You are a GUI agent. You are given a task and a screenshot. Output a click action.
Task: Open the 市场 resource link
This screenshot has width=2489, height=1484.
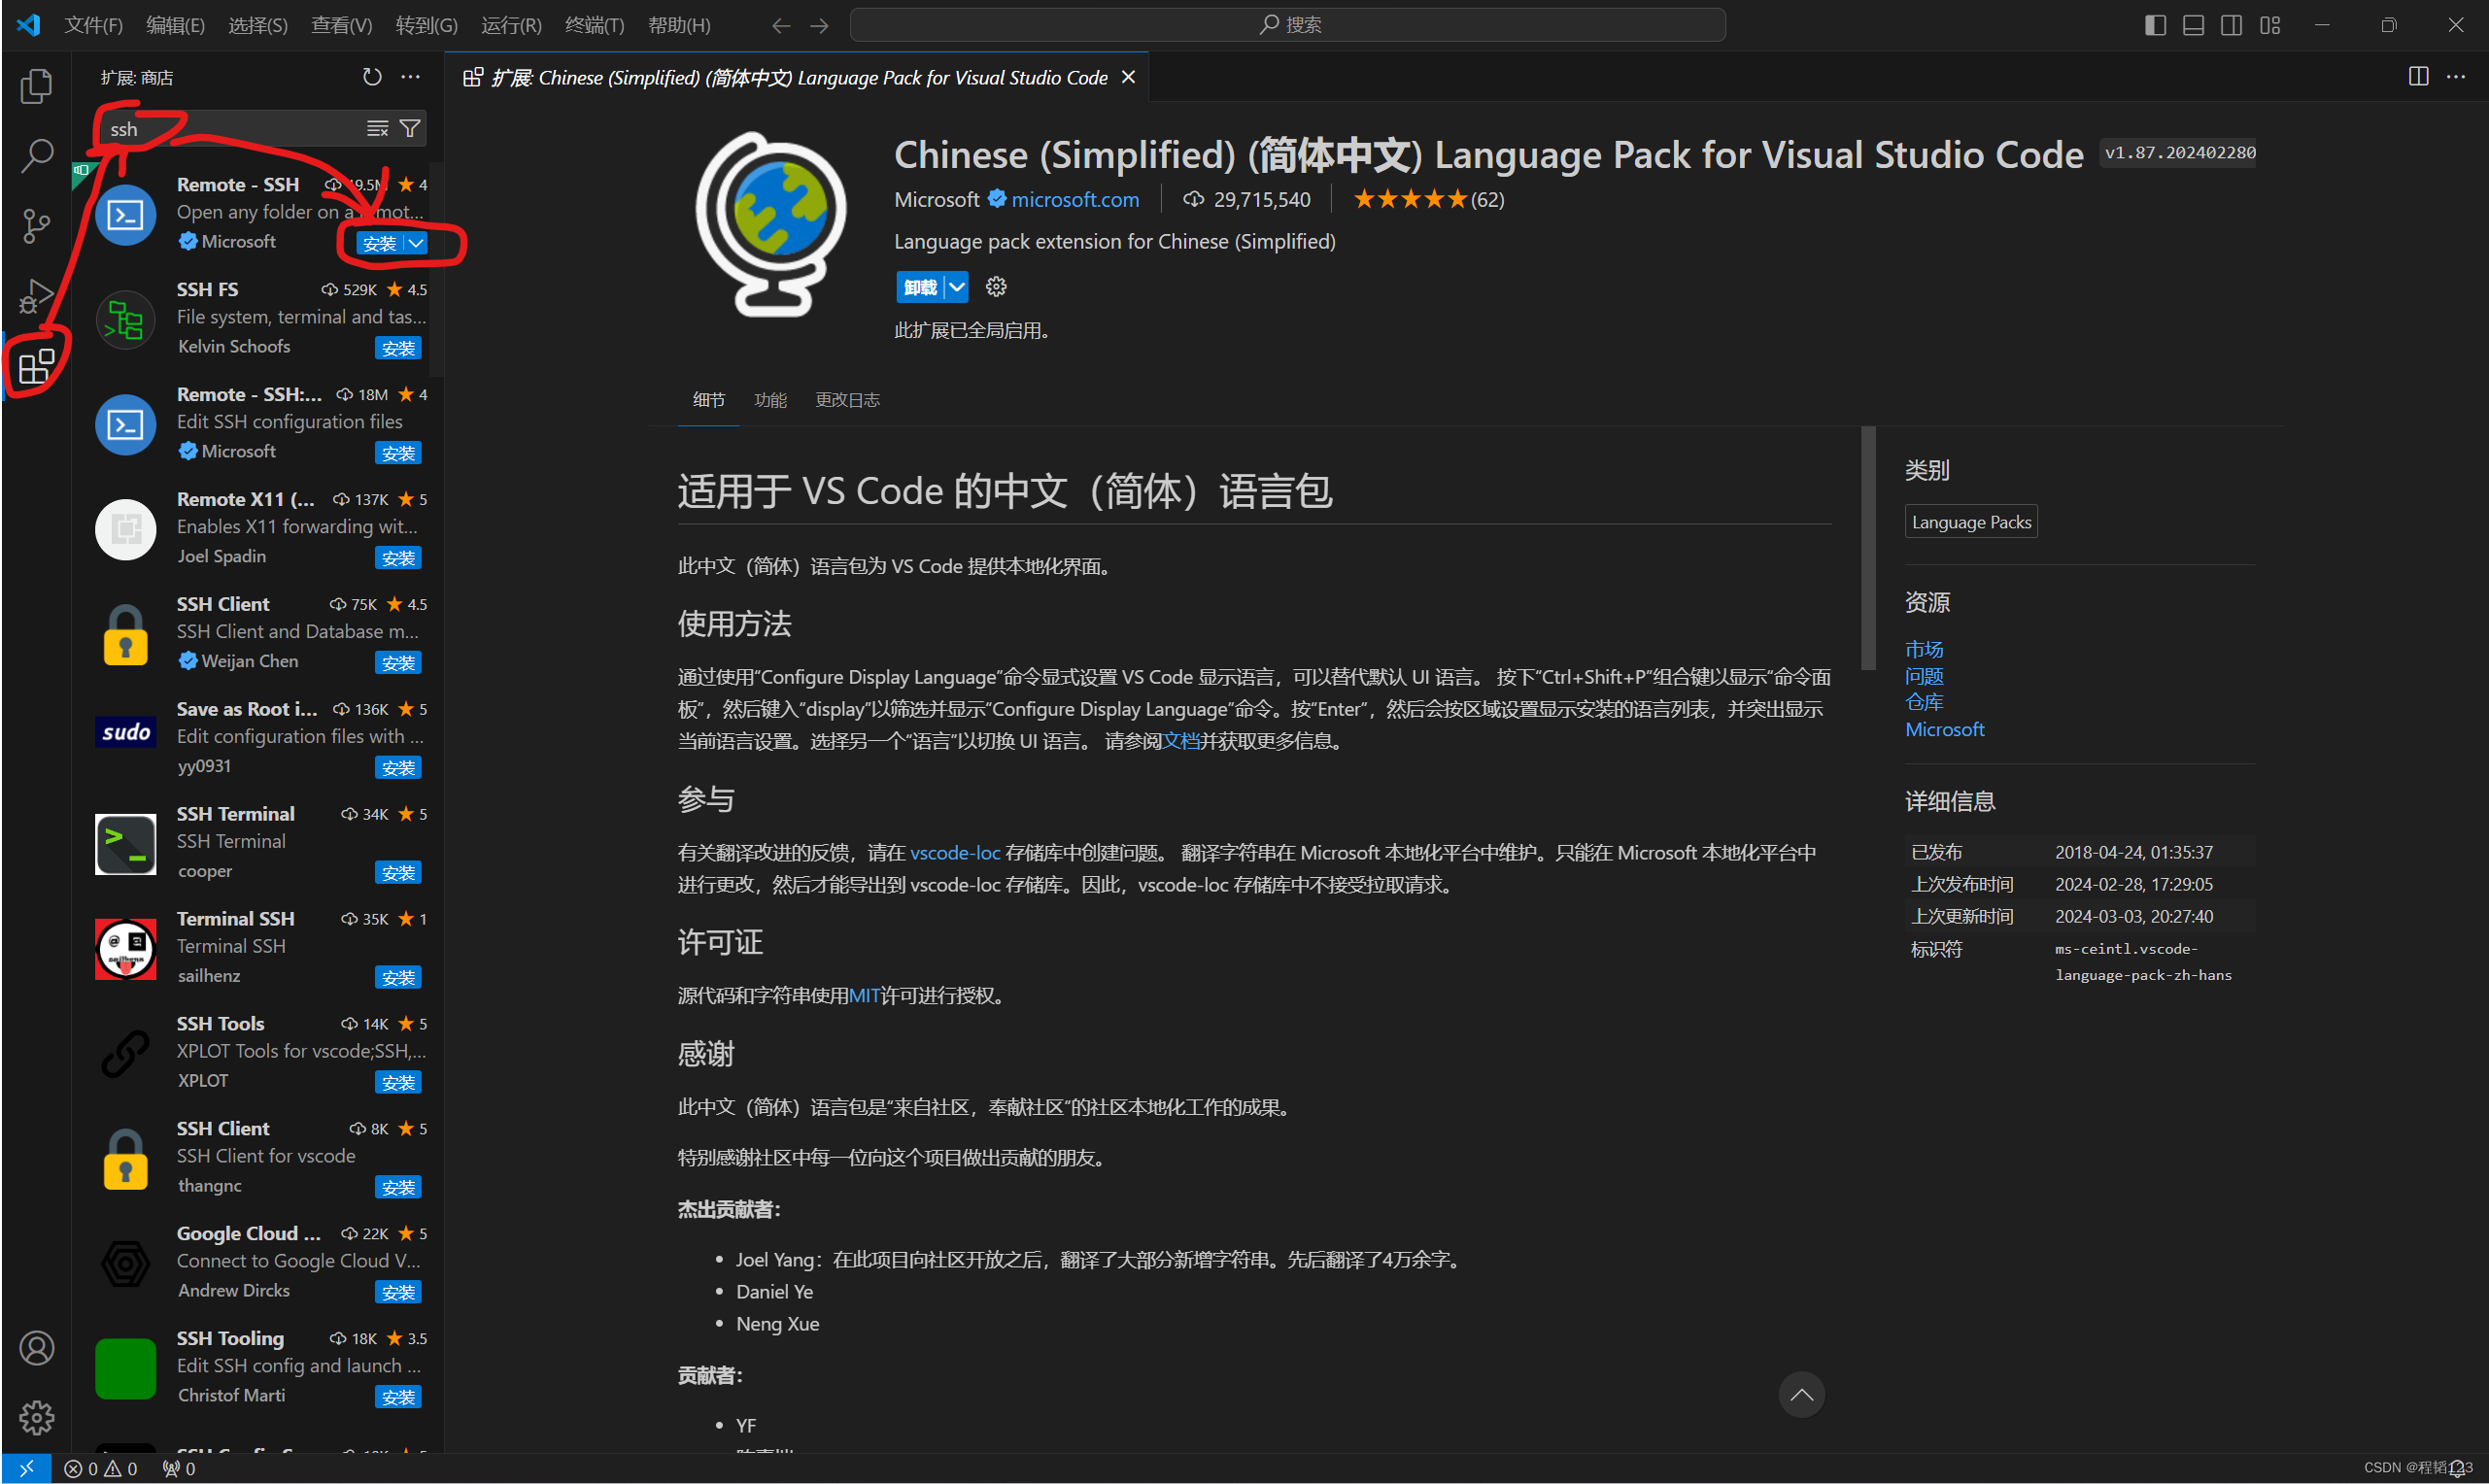click(1924, 649)
